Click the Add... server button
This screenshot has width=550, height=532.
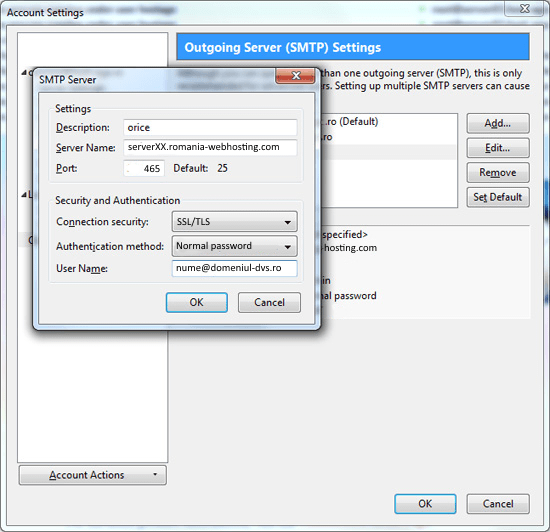[497, 123]
